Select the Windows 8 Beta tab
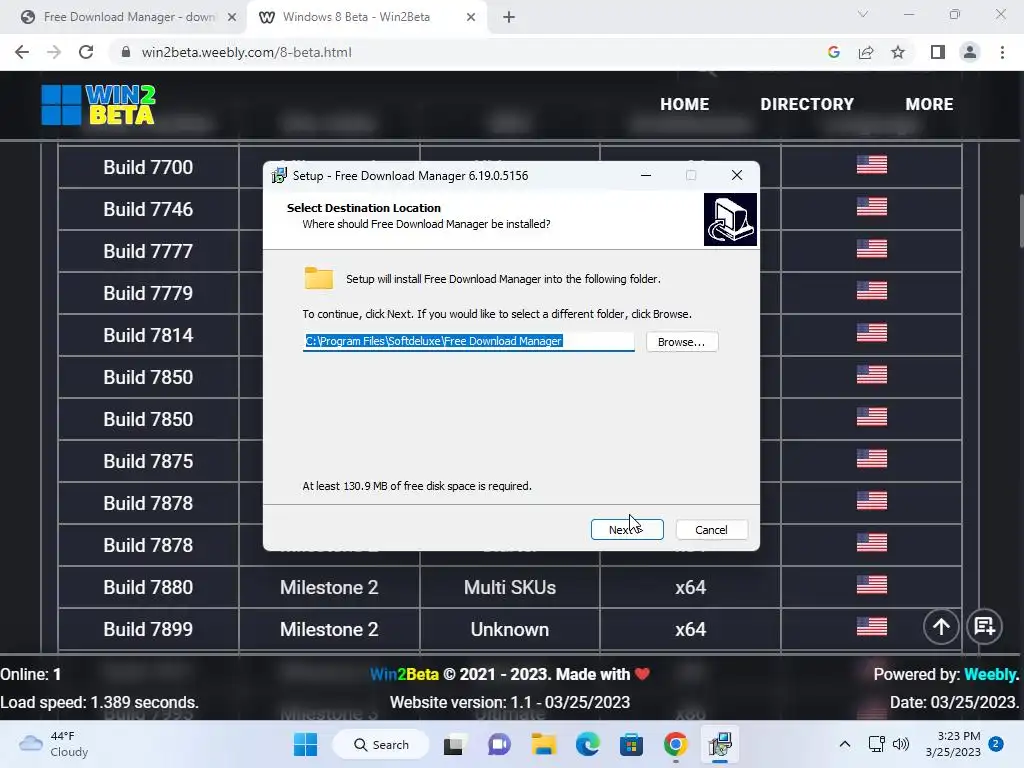Image resolution: width=1024 pixels, height=768 pixels. (x=366, y=17)
